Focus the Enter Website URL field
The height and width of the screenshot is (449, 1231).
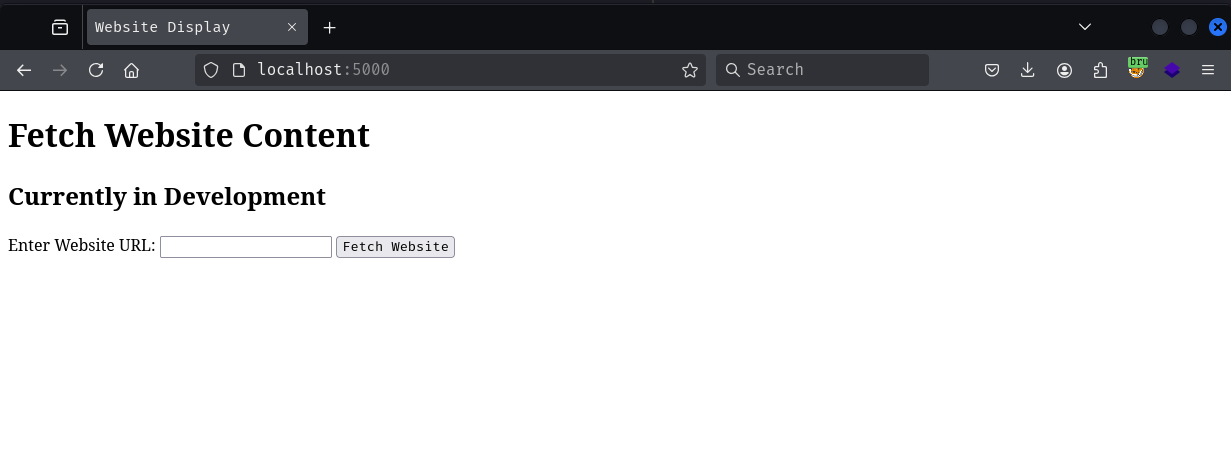tap(246, 247)
